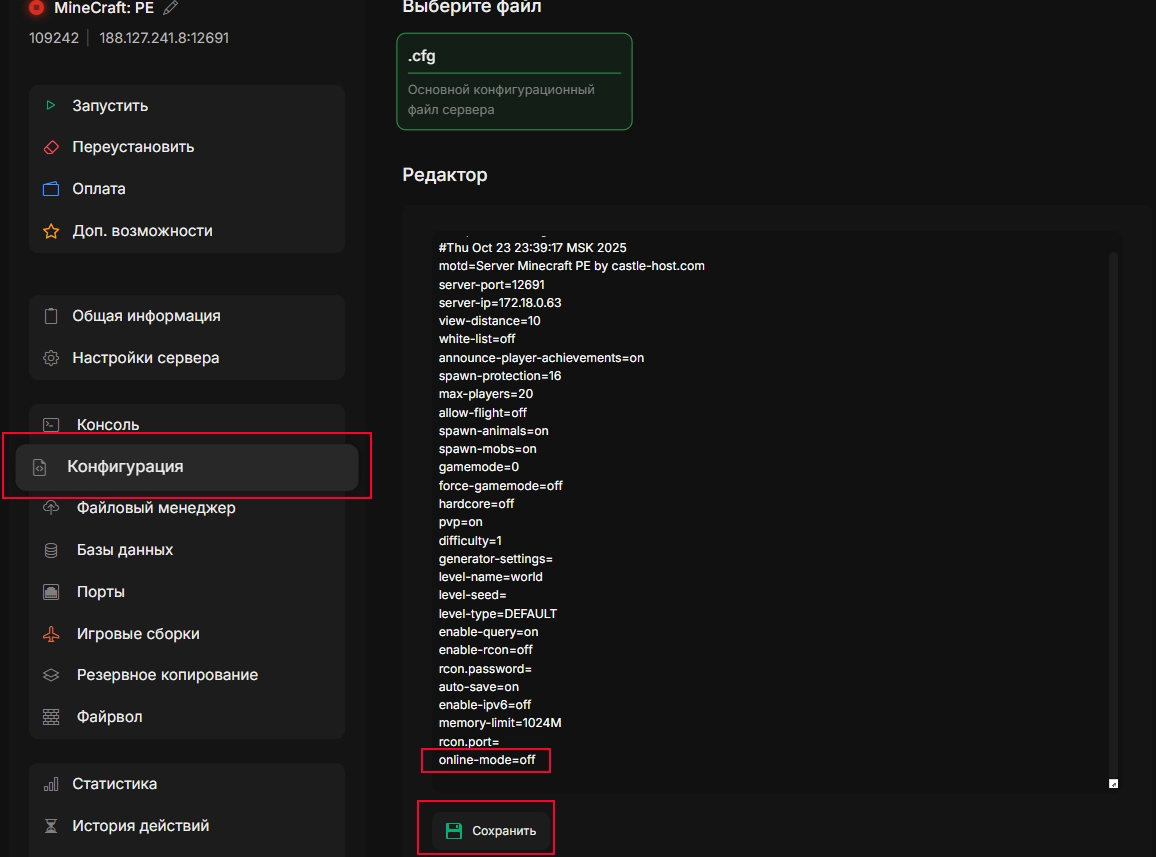Viewport: 1156px width, 857px height.
Task: Click the play icon next to Запустить
Action: coord(51,105)
